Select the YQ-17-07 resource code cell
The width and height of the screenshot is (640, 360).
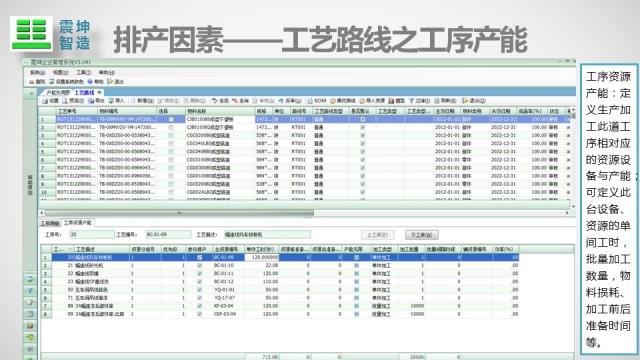(x=228, y=298)
